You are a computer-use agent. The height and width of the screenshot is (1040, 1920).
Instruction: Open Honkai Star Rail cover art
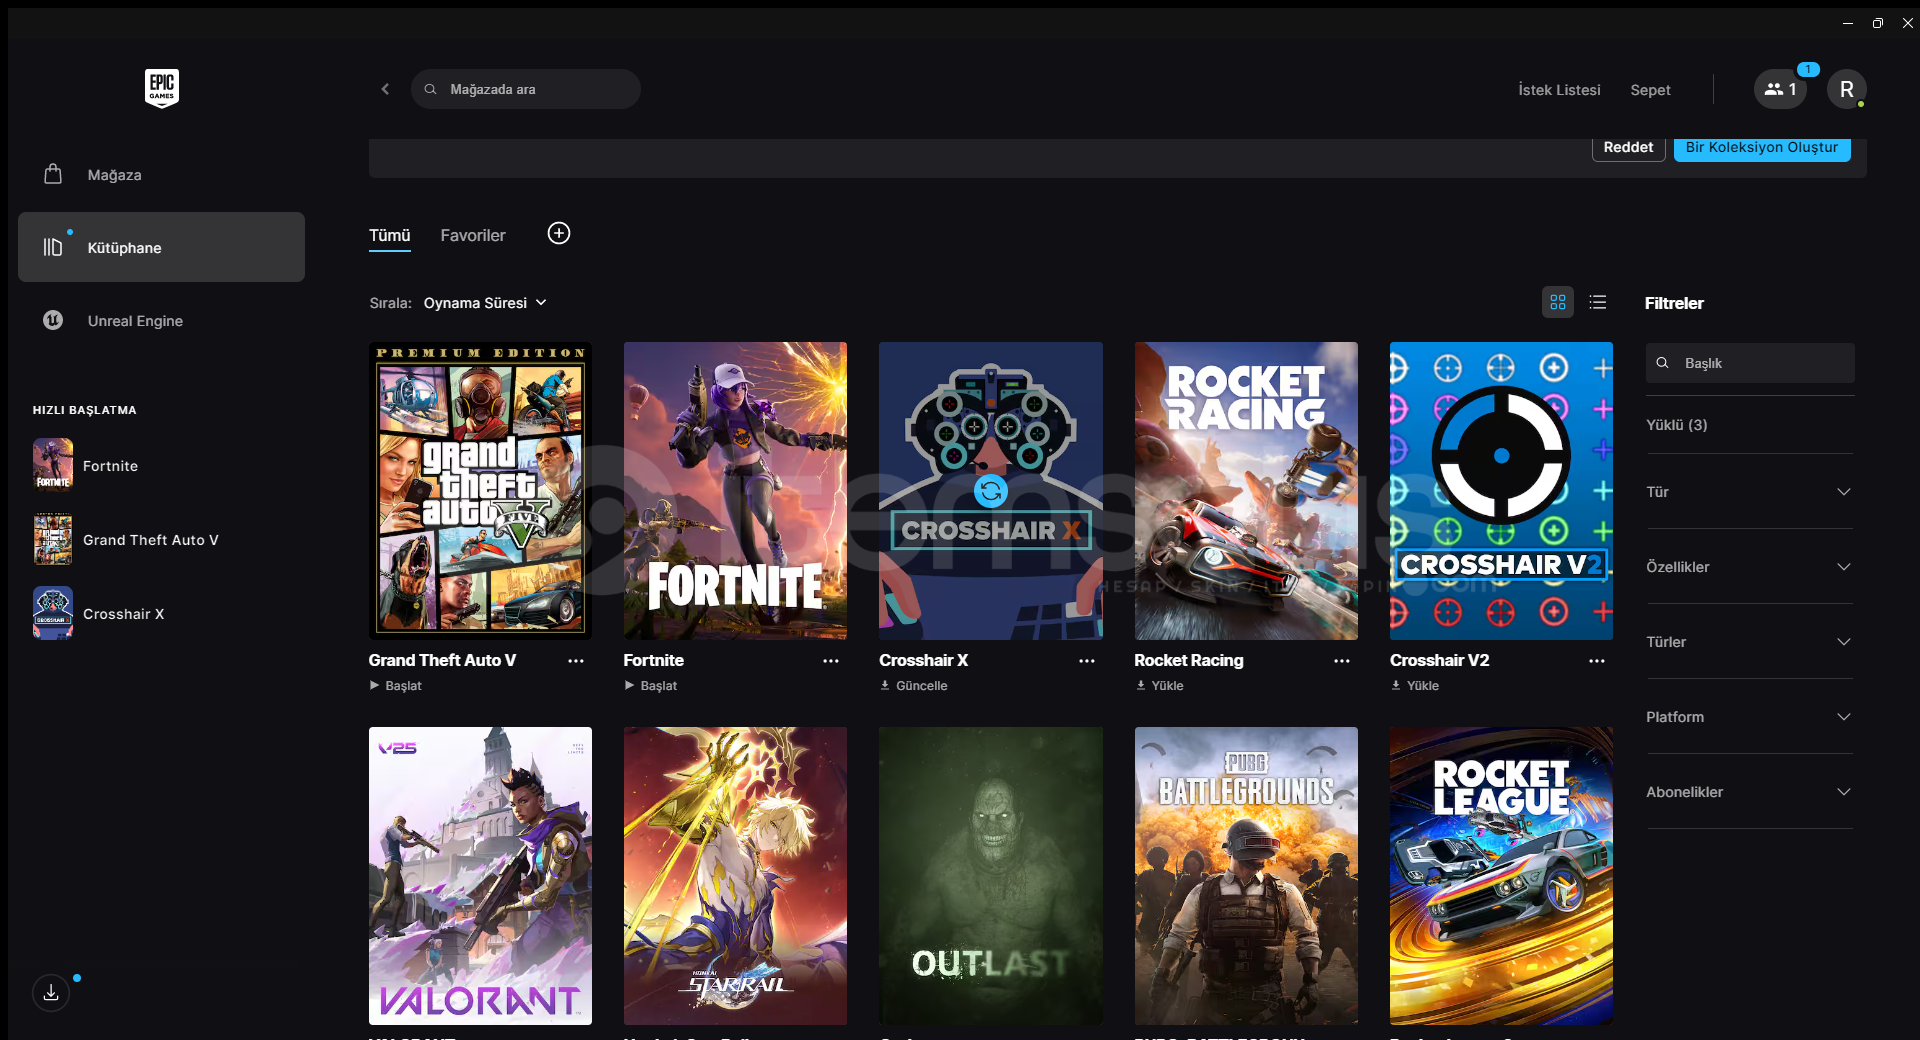[x=735, y=876]
